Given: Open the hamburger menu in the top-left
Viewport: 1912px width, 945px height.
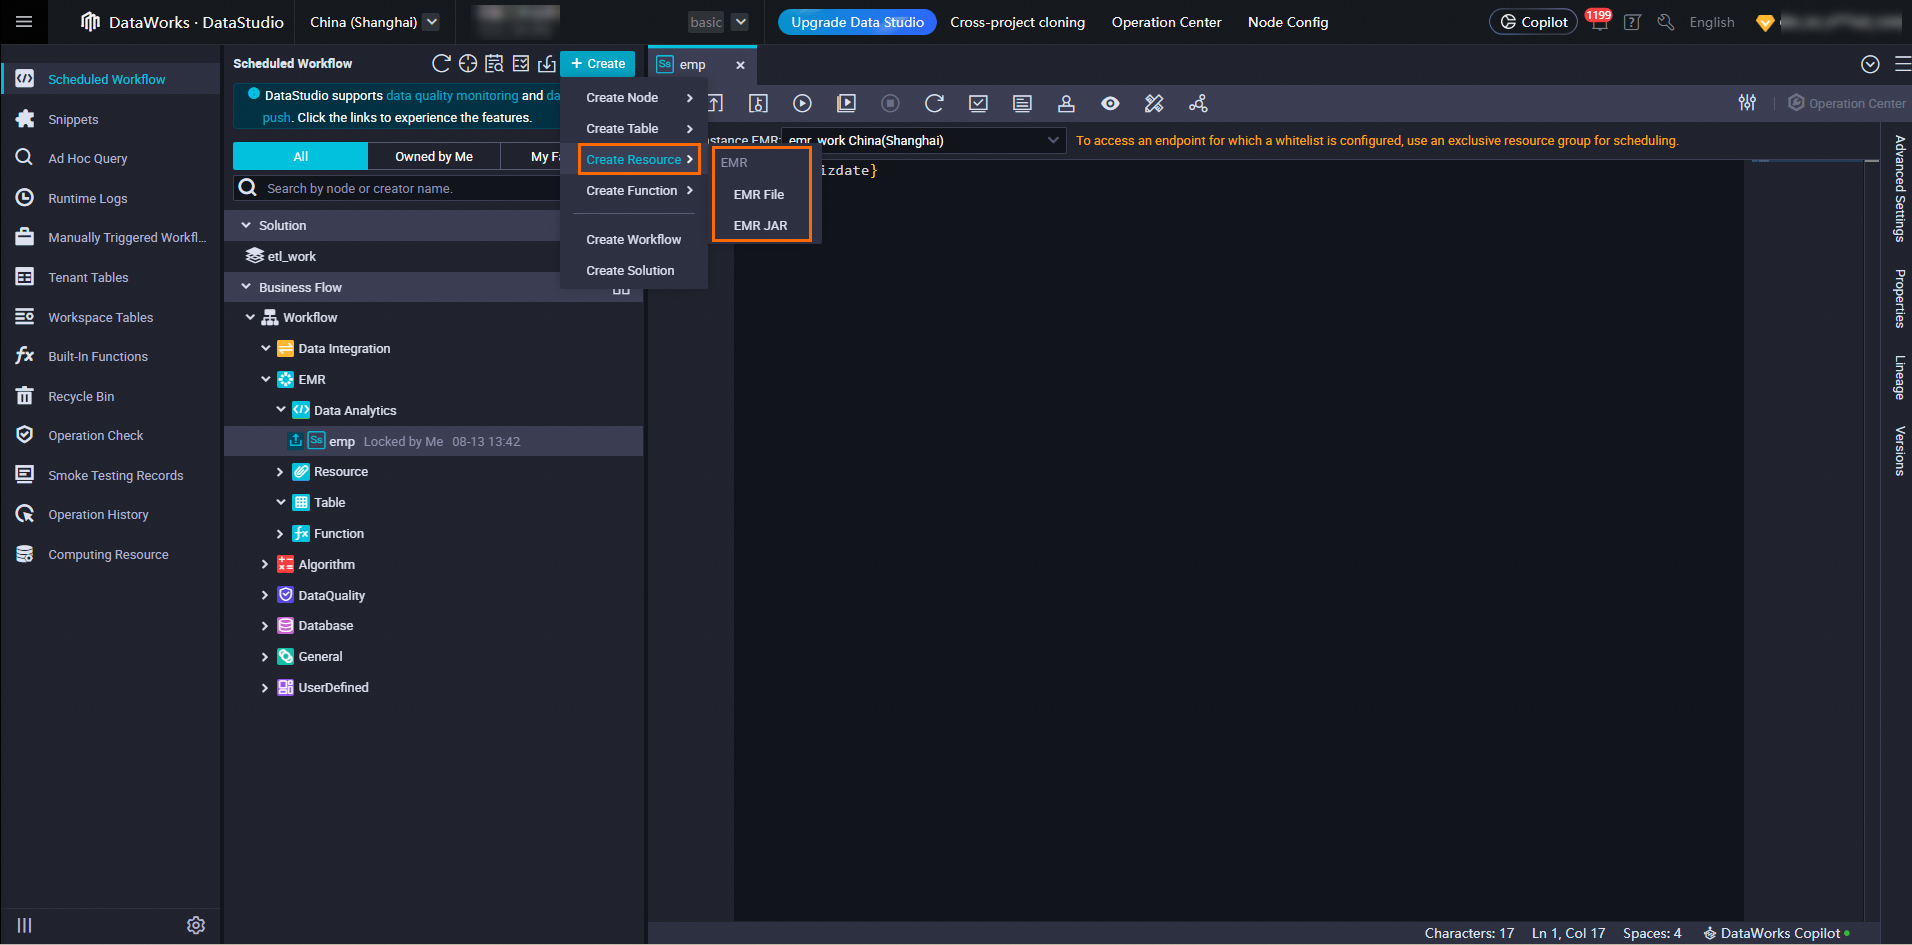Looking at the screenshot, I should 24,22.
